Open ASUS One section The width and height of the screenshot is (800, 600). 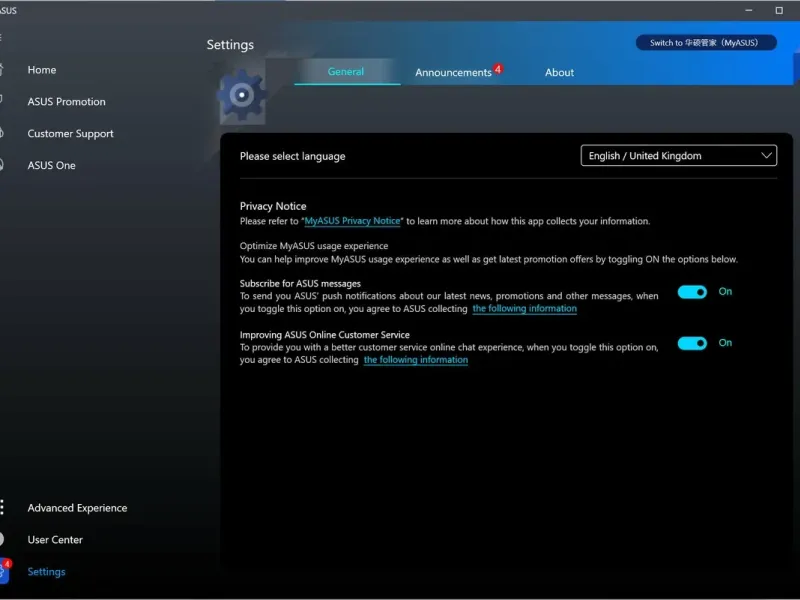52,165
